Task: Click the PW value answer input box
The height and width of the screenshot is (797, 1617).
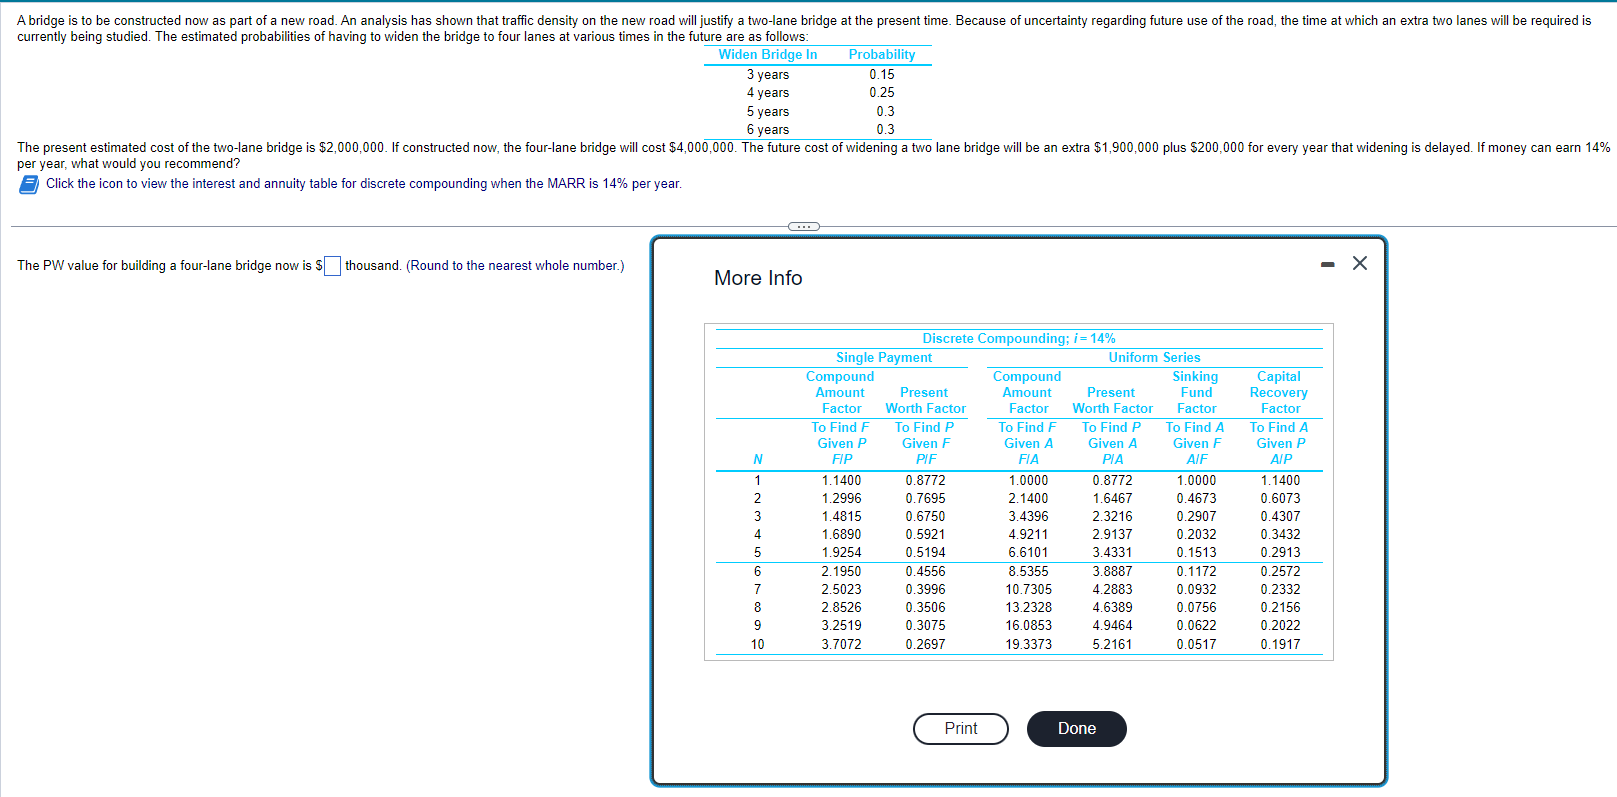Action: [332, 266]
